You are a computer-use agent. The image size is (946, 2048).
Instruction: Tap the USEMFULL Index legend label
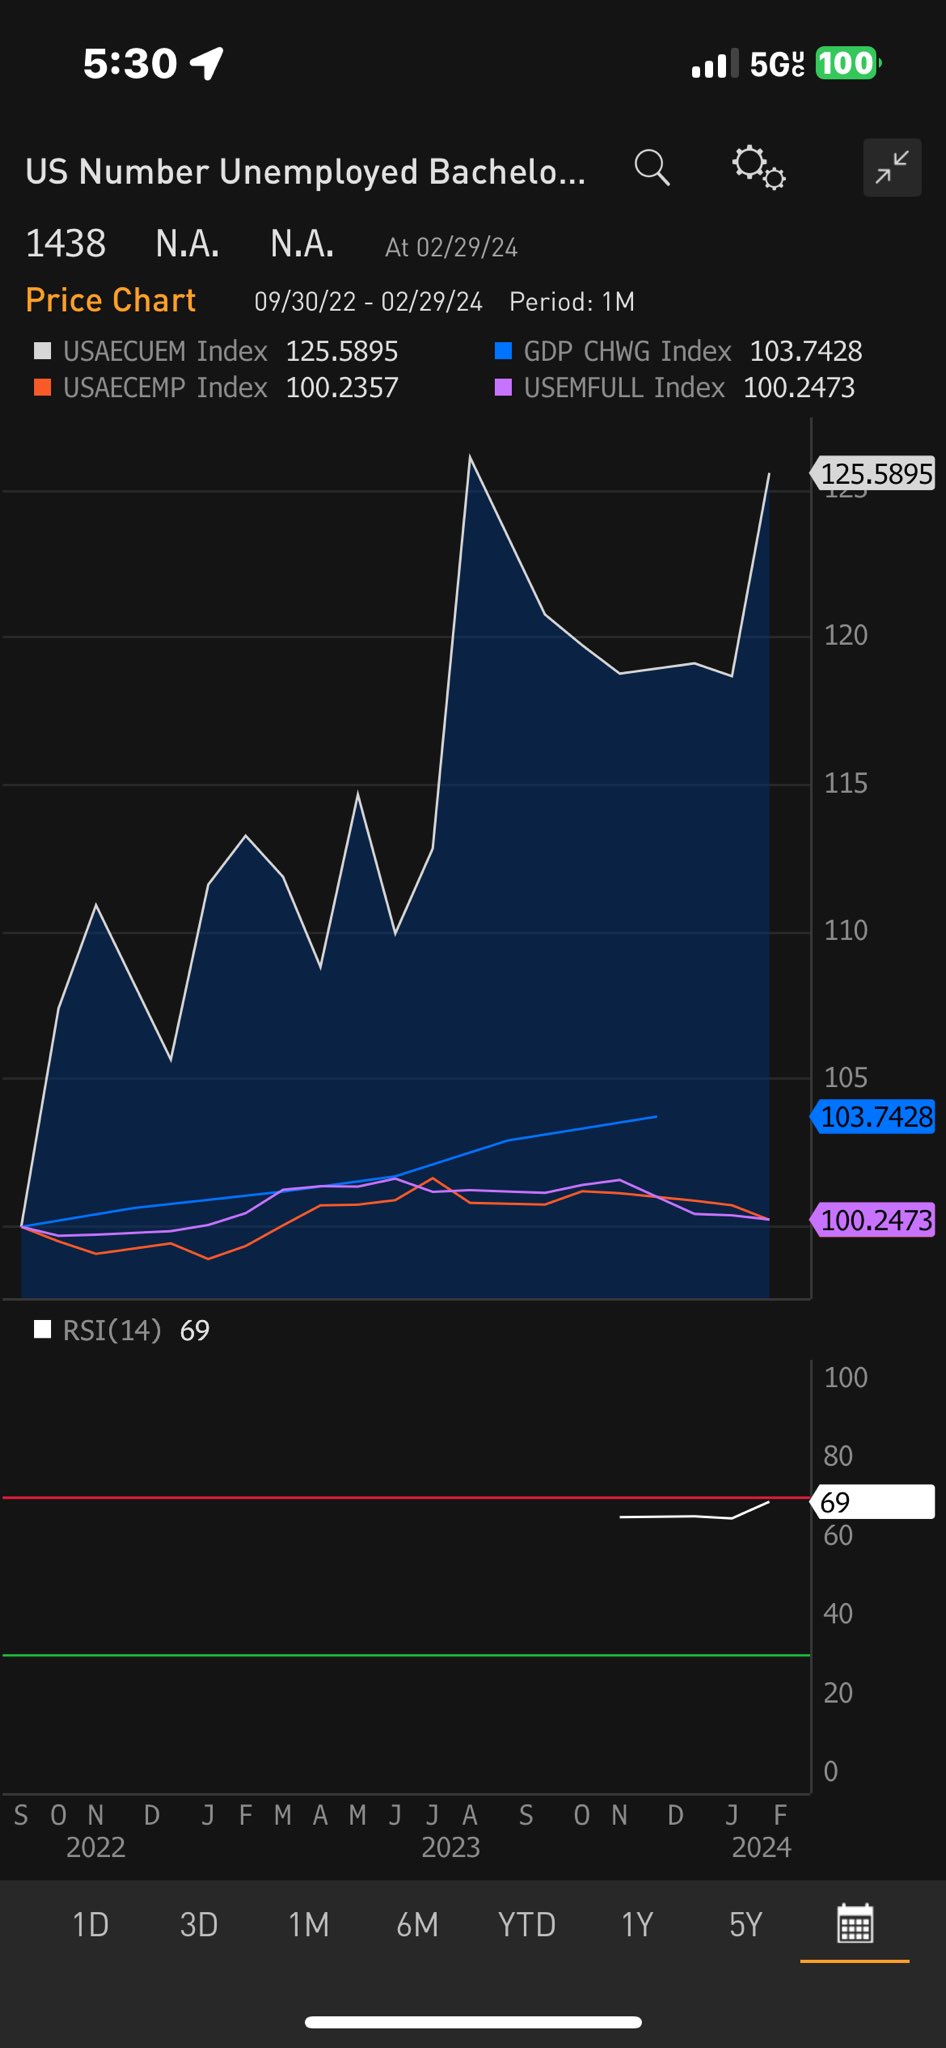(624, 387)
